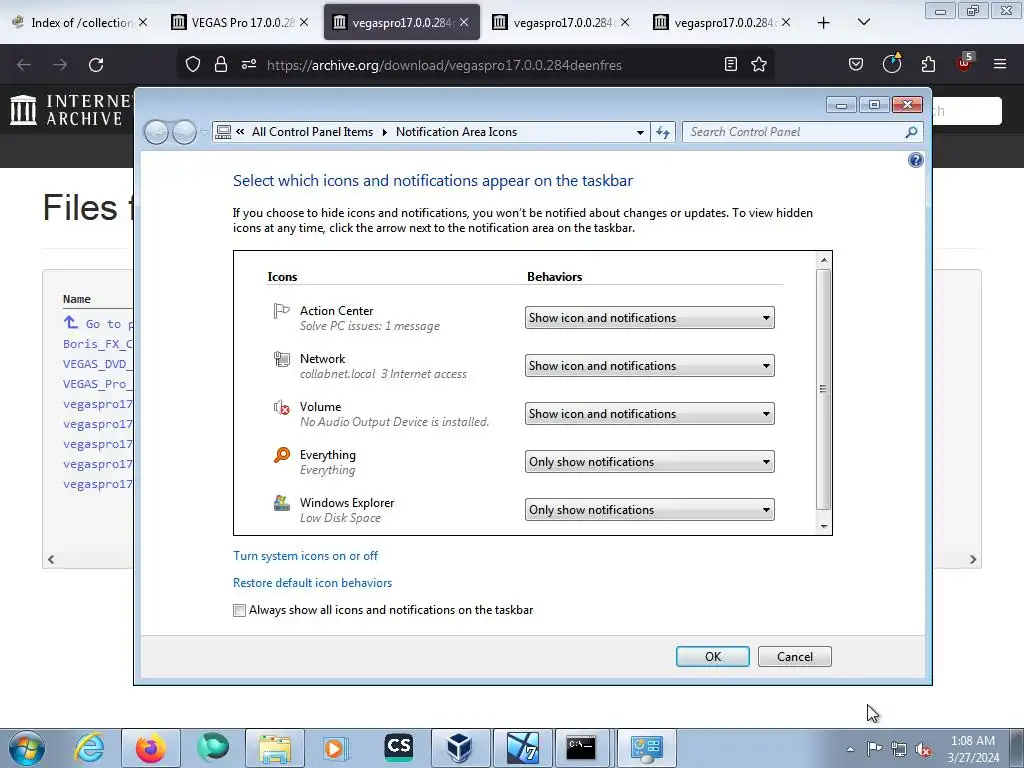The image size is (1024, 768).
Task: Open Firefox hamburger application menu
Action: click(x=999, y=64)
